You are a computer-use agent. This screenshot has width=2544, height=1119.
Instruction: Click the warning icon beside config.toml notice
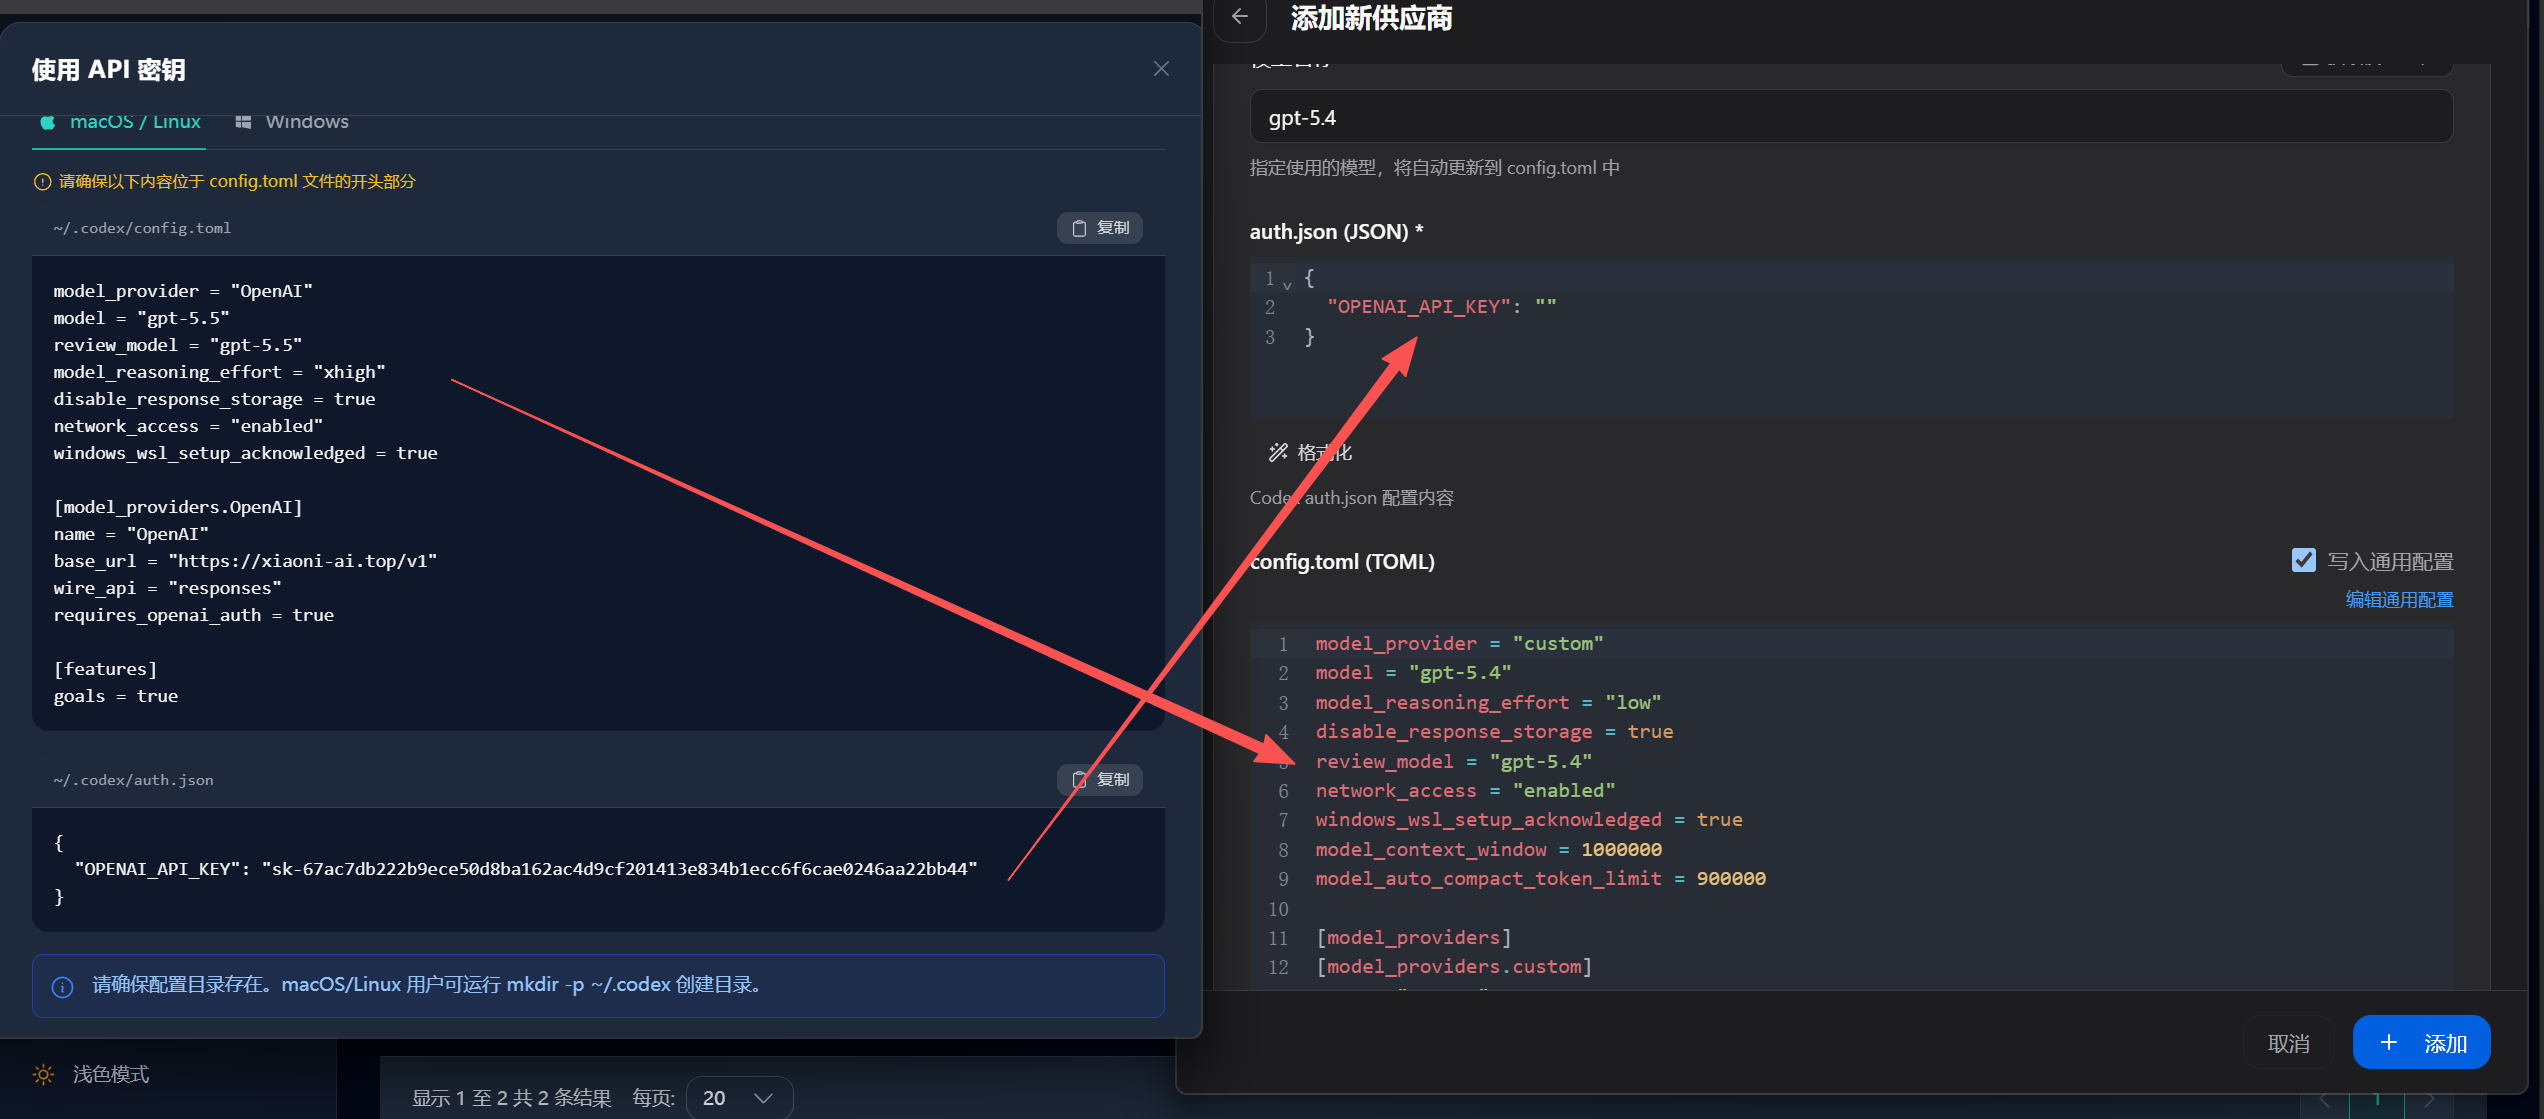[42, 181]
